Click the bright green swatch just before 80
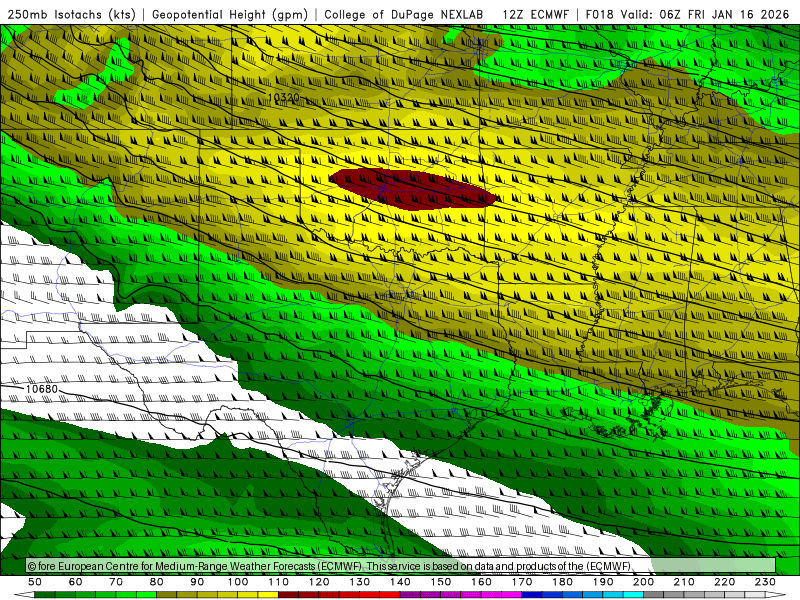800x600 pixels. (x=146, y=595)
